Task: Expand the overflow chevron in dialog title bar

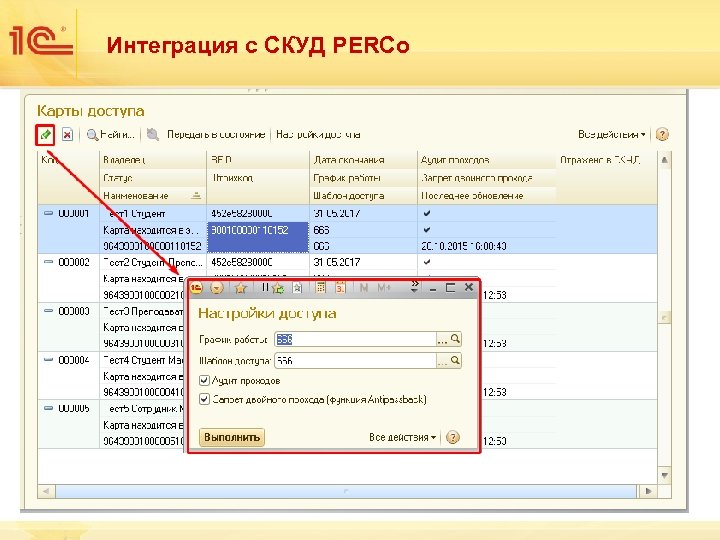Action: pos(414,287)
